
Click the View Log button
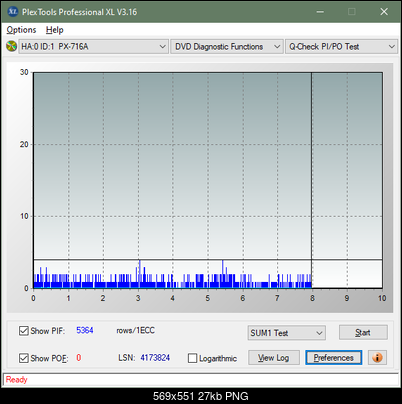pyautogui.click(x=273, y=358)
